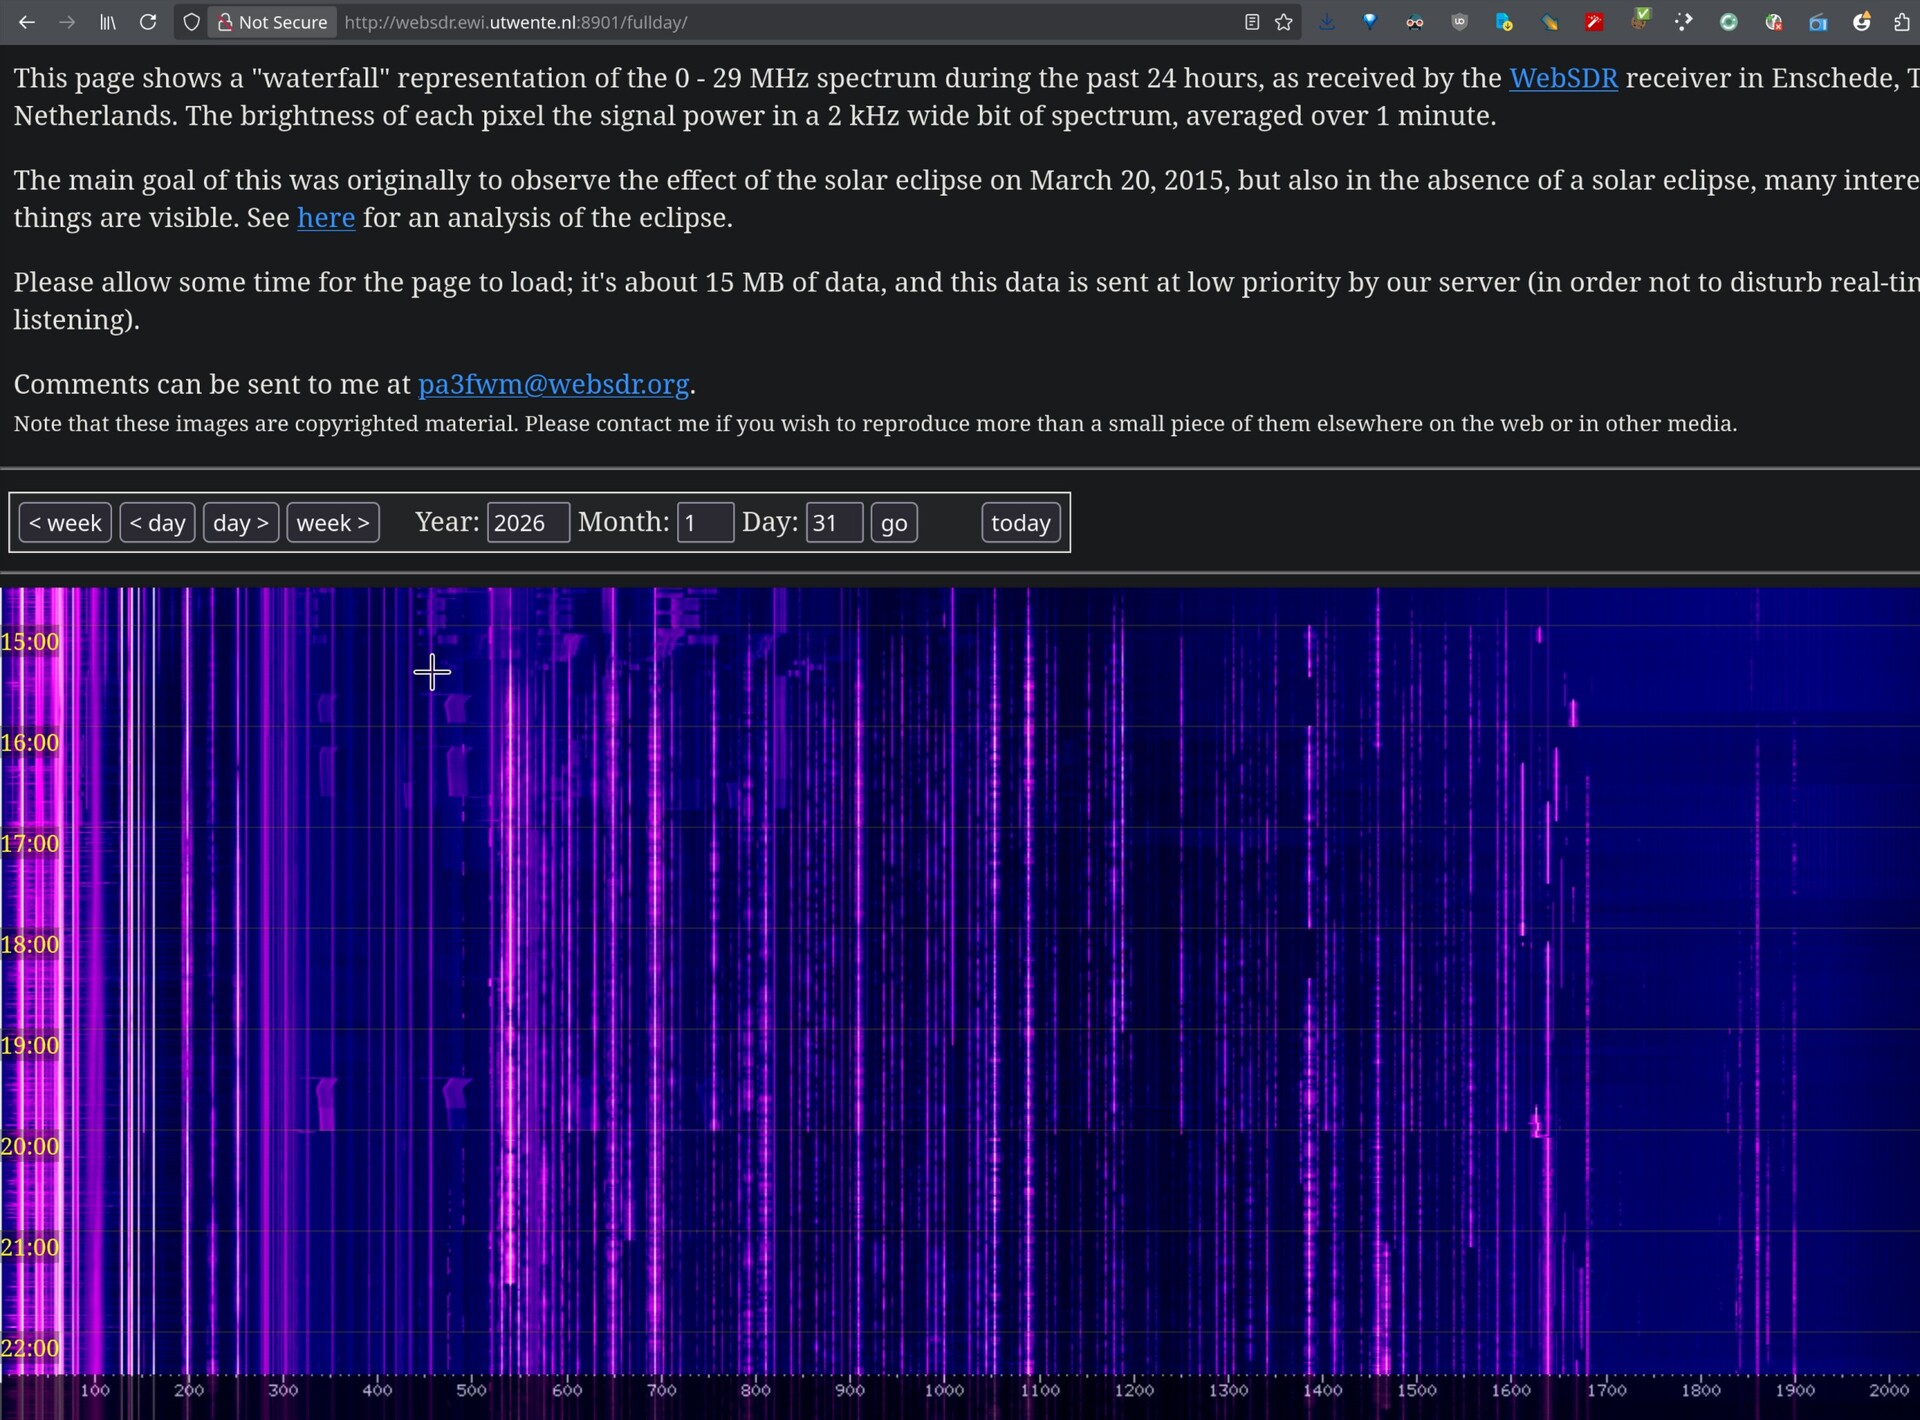1920x1420 pixels.
Task: Open the extensions puzzle piece menu
Action: [1901, 22]
